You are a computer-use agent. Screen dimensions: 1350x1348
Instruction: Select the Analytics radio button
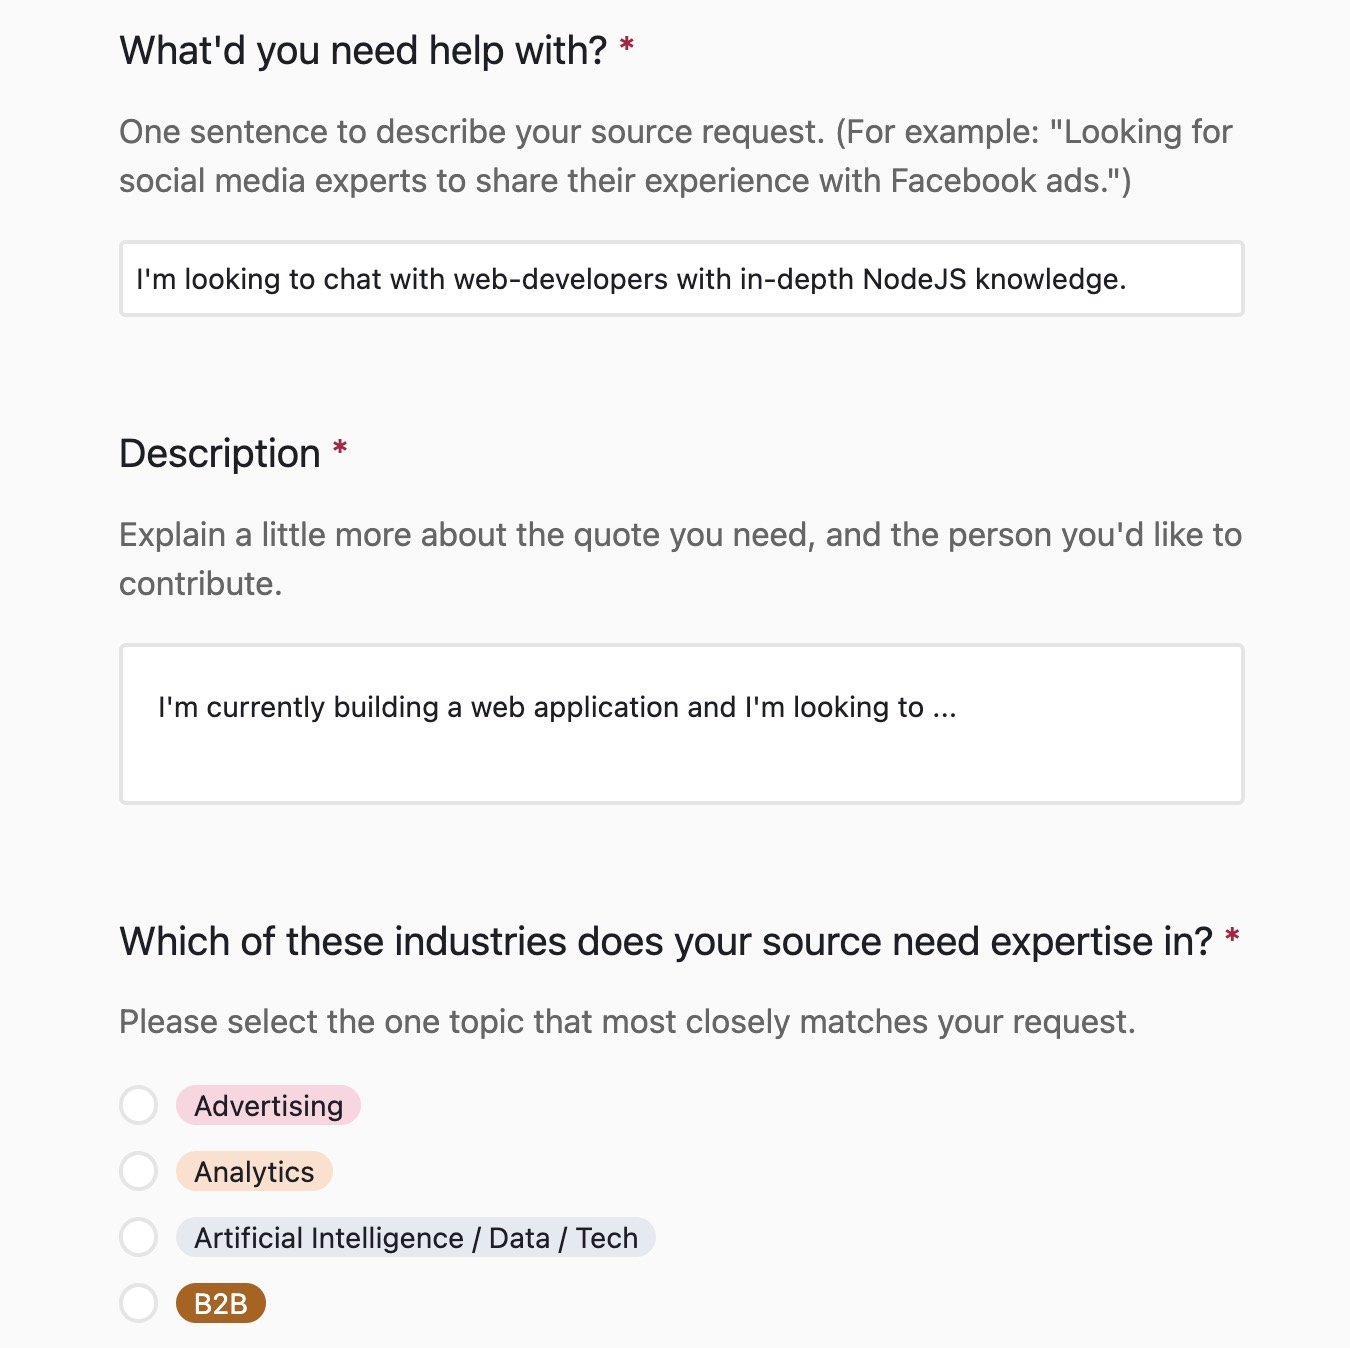click(x=138, y=1171)
